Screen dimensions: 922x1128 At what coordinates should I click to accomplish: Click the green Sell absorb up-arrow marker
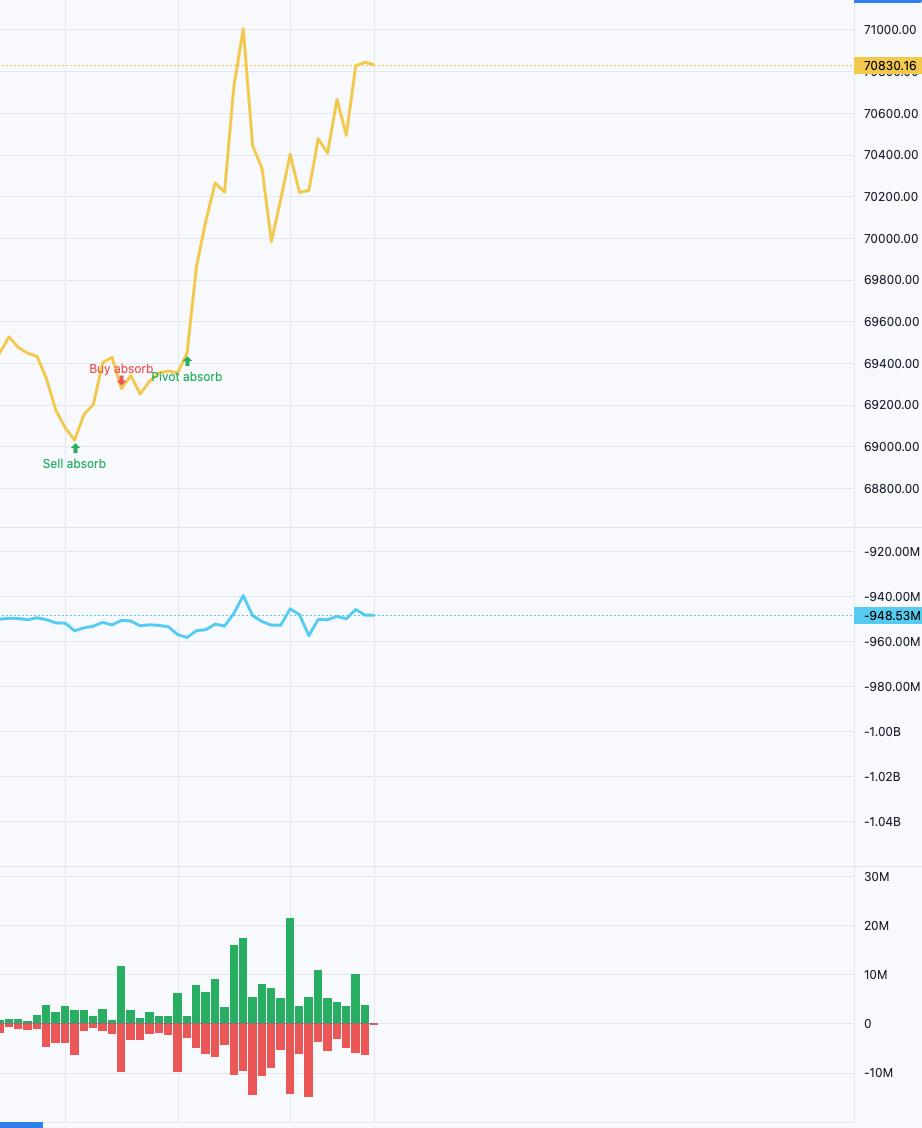pyautogui.click(x=75, y=448)
